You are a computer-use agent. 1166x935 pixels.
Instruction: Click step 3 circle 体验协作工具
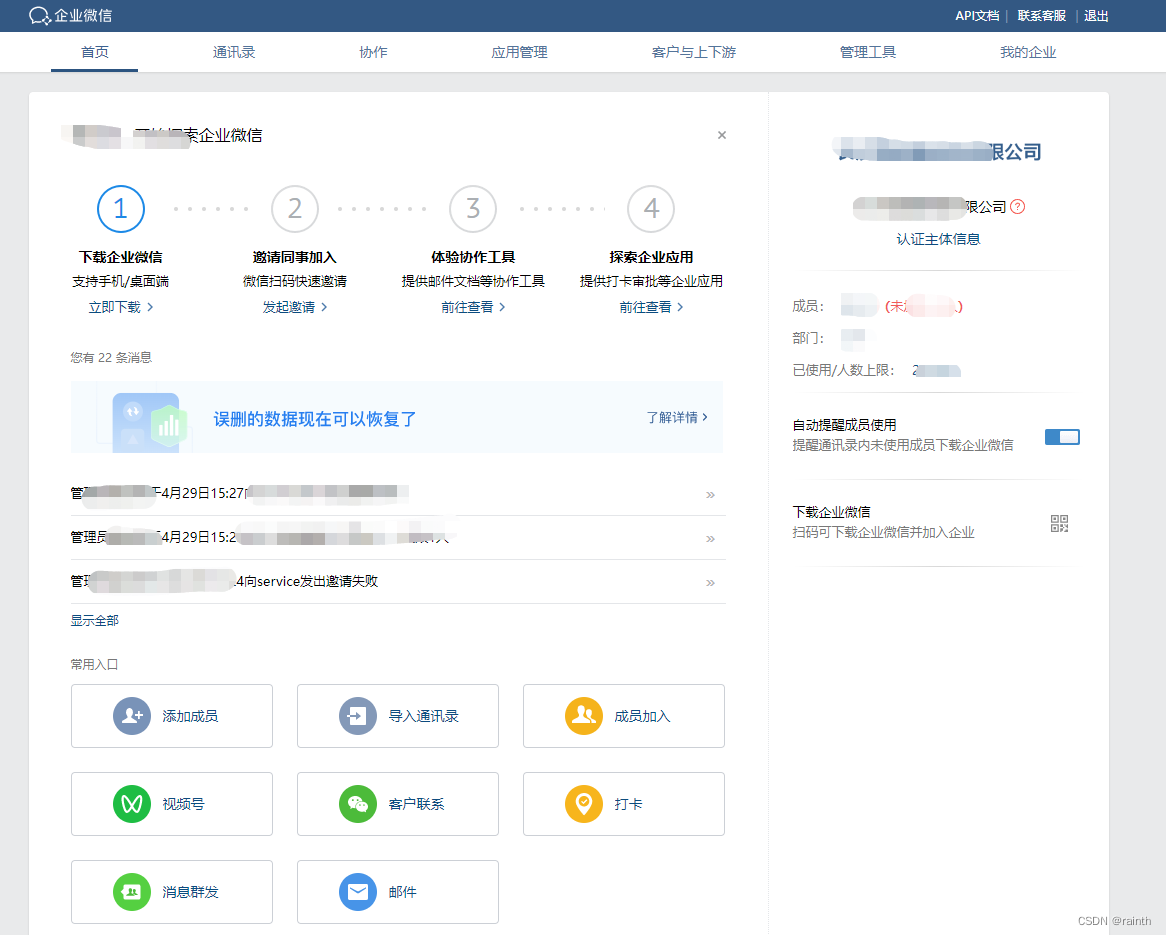[x=473, y=209]
